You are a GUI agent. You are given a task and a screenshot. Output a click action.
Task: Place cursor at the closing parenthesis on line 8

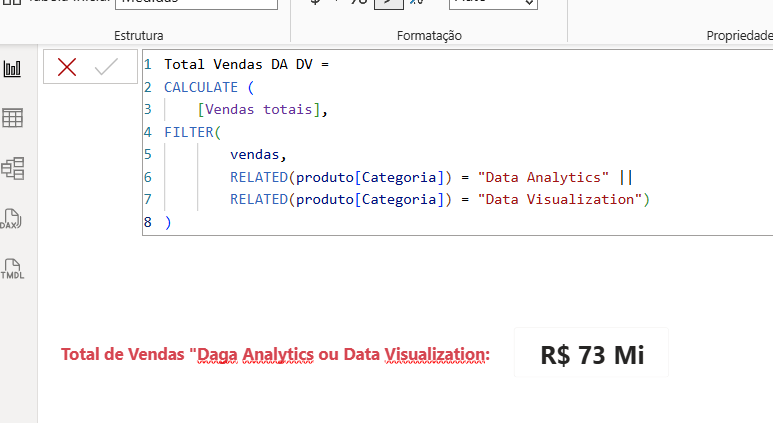pos(168,223)
